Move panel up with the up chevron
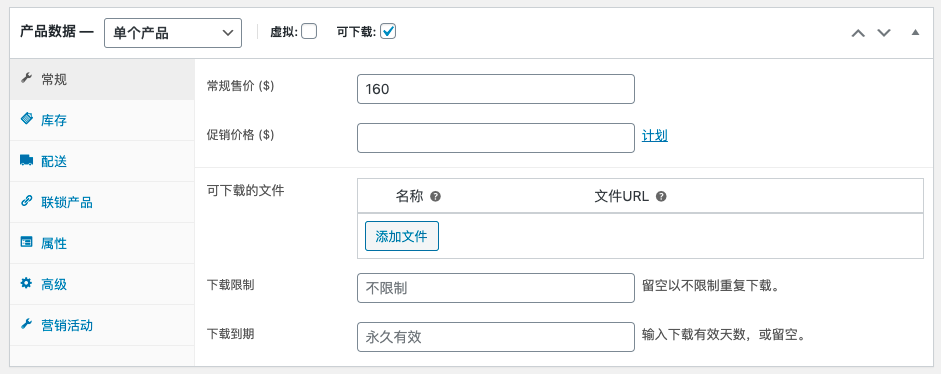Screen dimensions: 941x374 point(858,32)
